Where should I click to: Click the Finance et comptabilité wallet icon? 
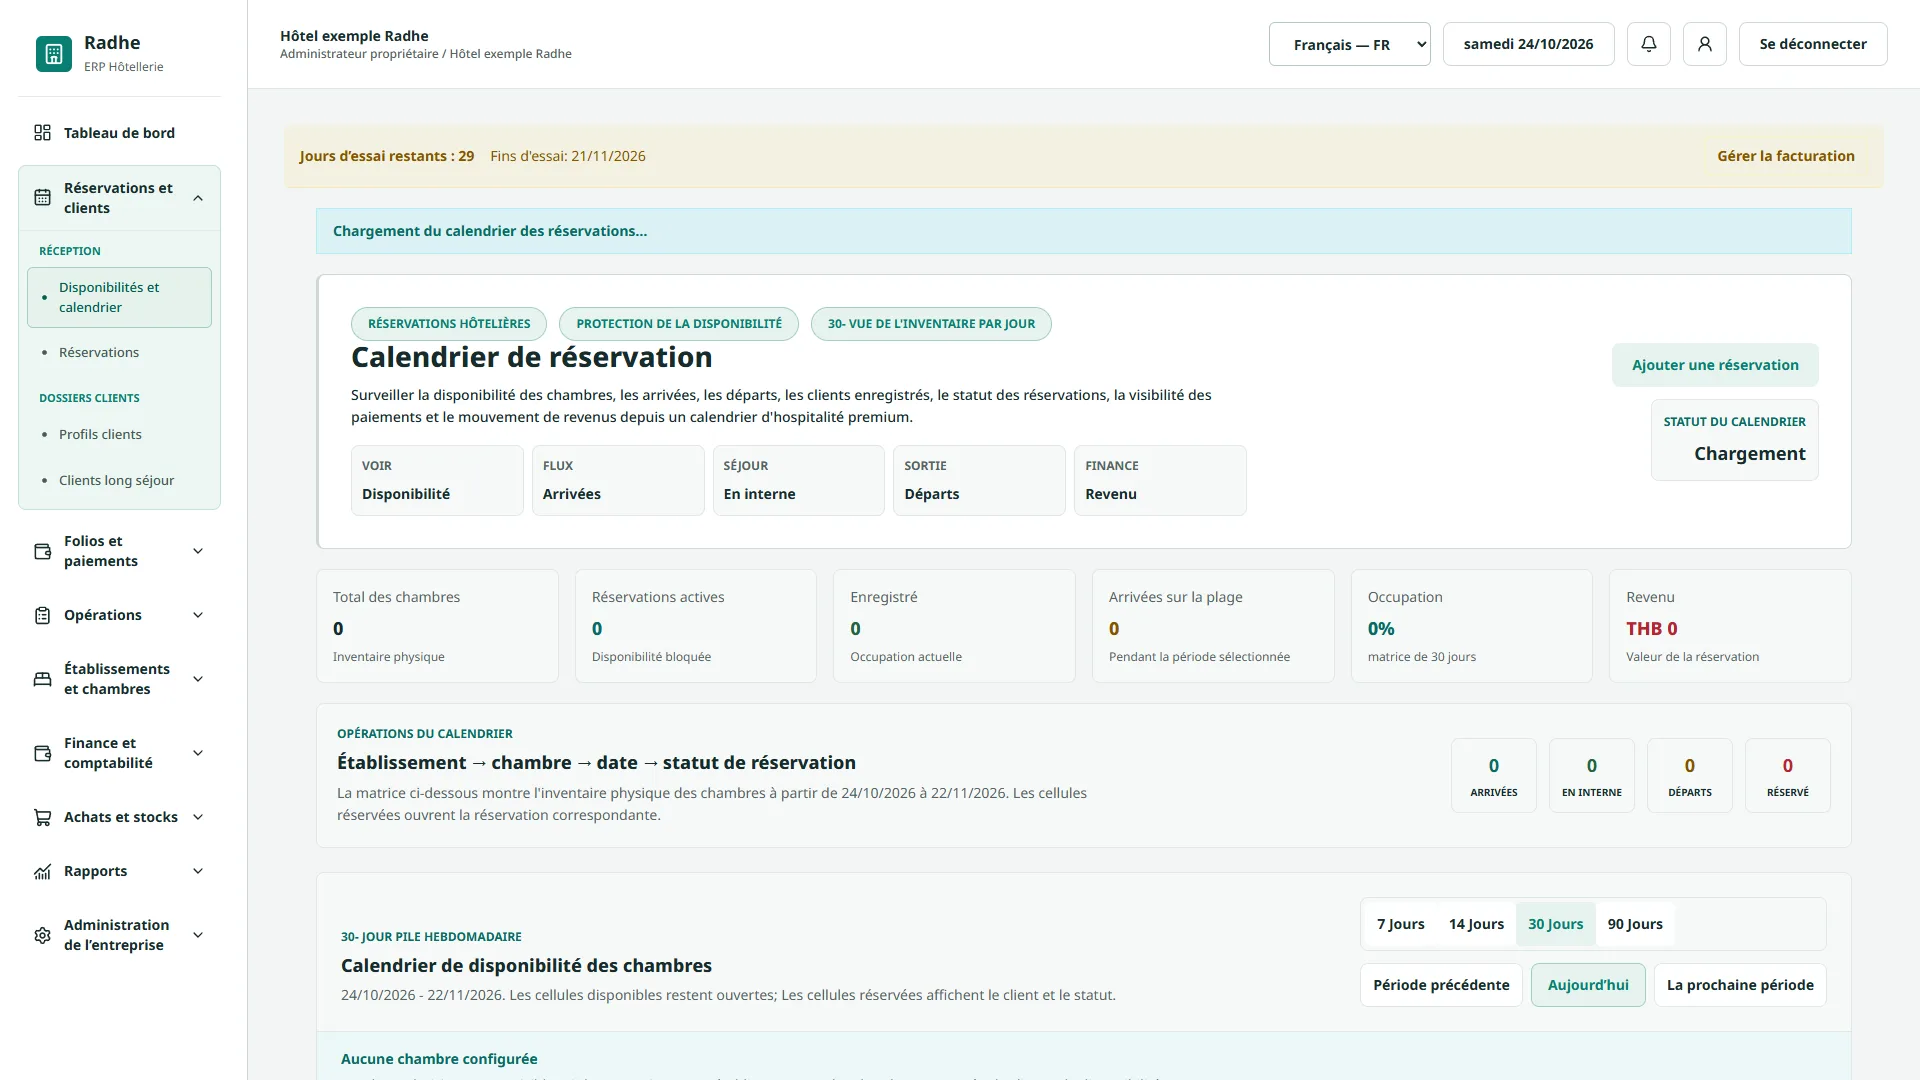point(42,753)
